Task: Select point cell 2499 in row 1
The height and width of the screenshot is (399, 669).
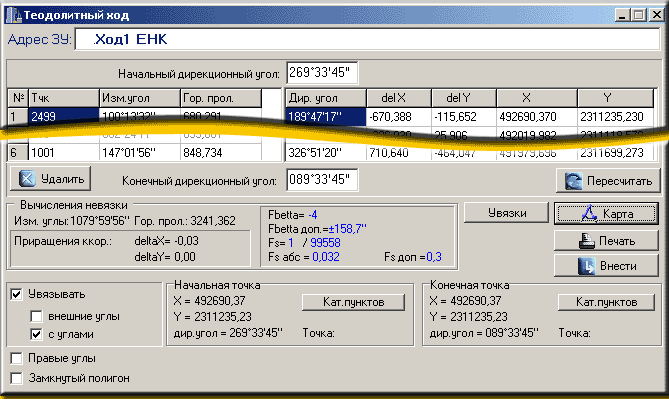Action: tap(64, 116)
